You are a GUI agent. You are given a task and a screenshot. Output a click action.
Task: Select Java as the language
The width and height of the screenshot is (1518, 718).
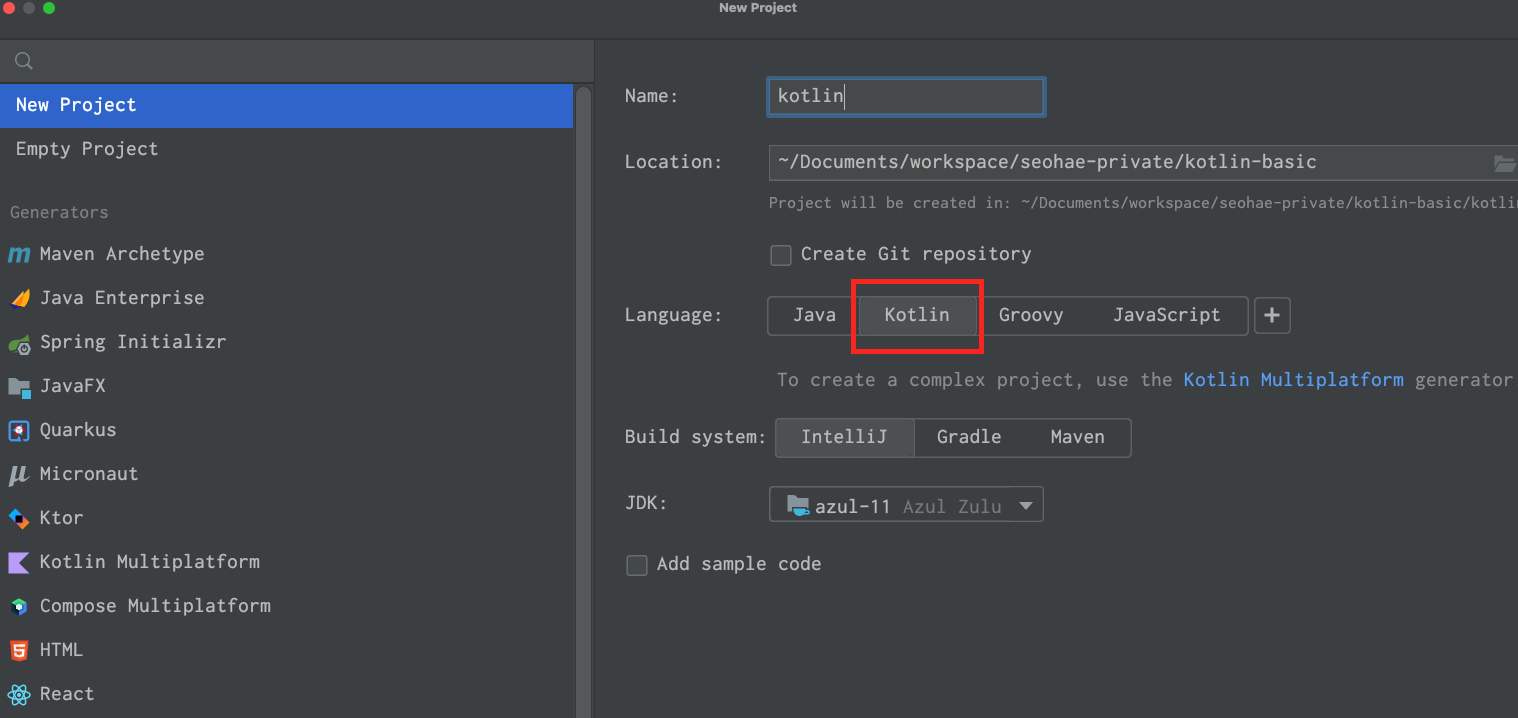click(814, 315)
